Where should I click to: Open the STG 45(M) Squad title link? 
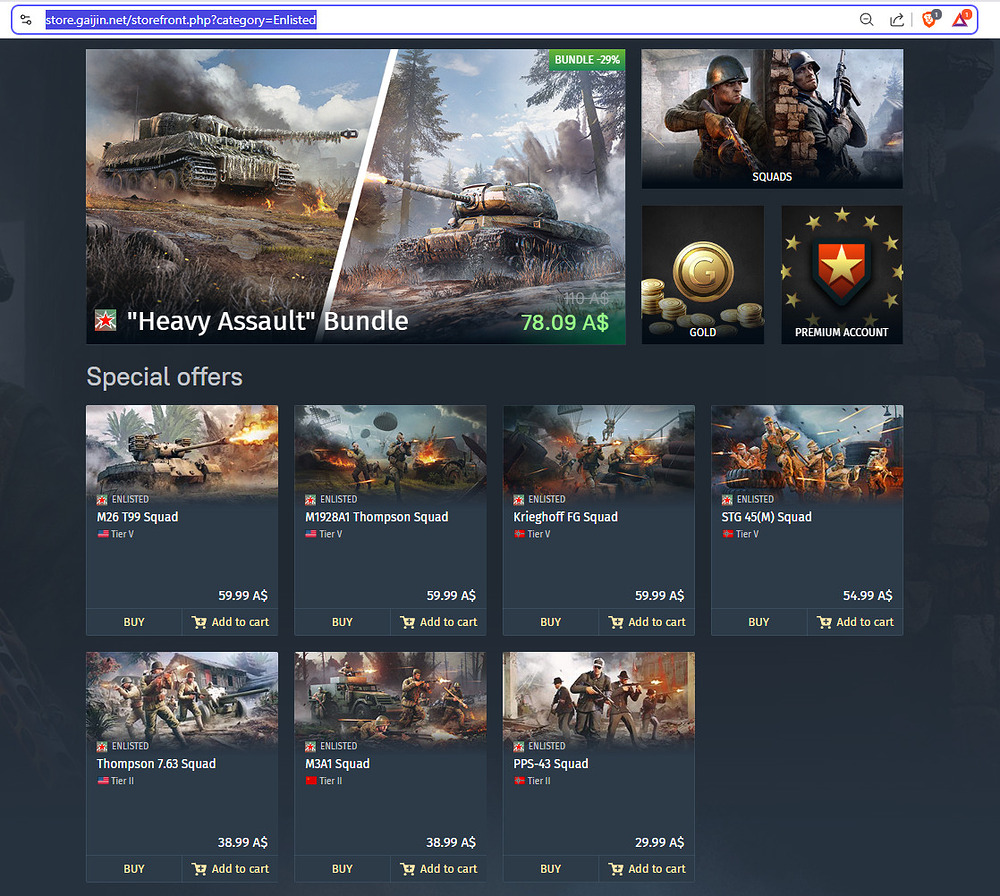pos(766,517)
